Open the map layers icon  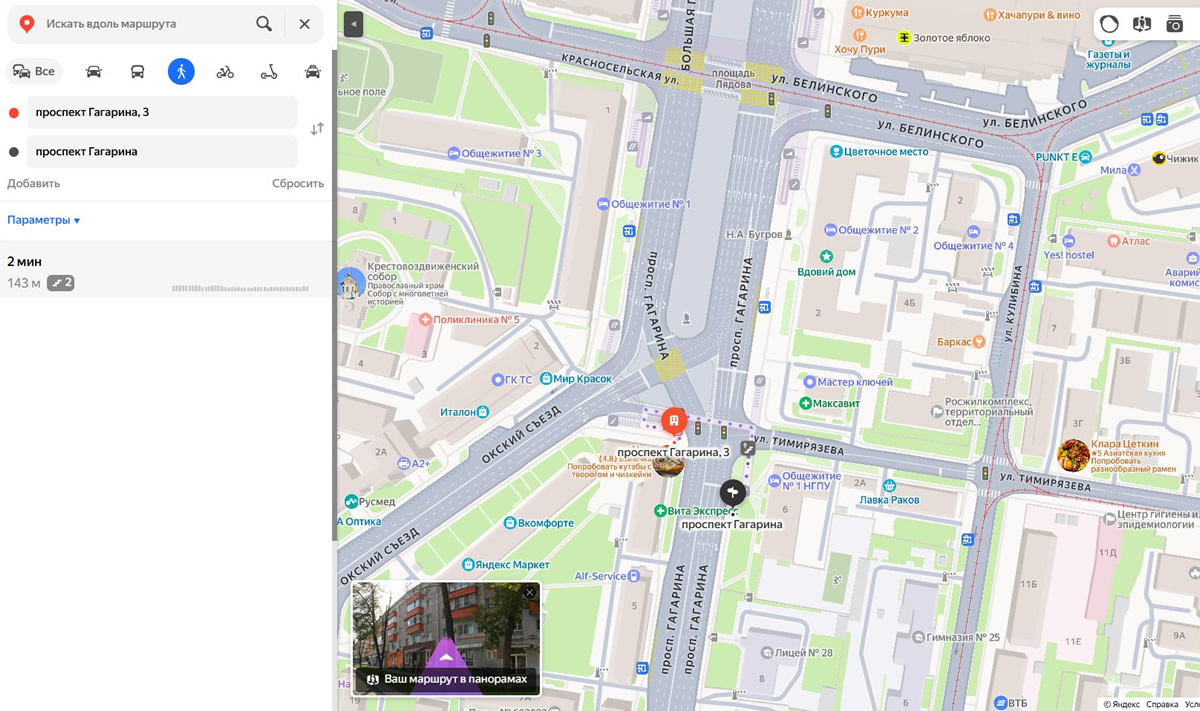[1141, 24]
